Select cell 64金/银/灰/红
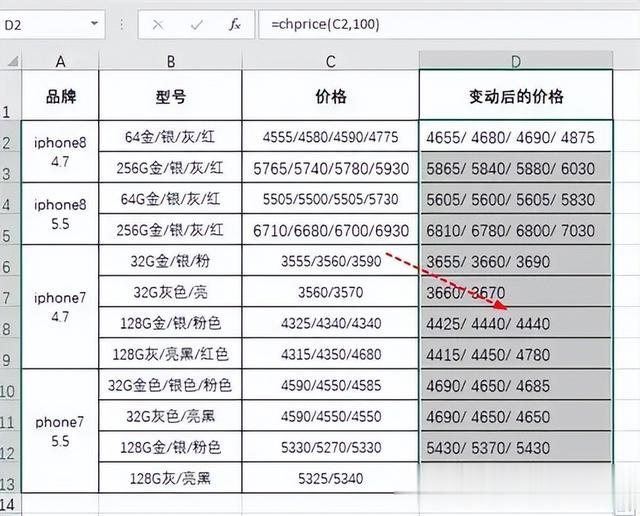Viewport: 640px width, 516px height. pos(171,136)
